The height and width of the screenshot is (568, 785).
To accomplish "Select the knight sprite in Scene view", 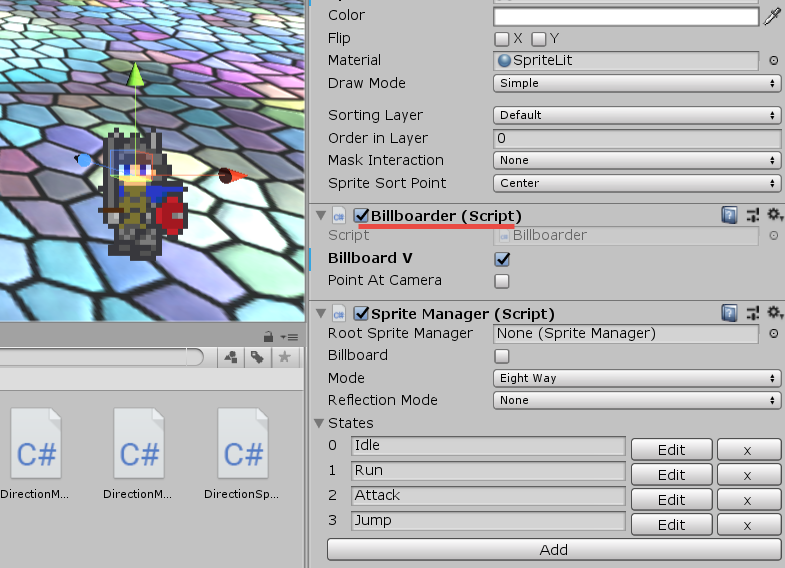I will 143,195.
